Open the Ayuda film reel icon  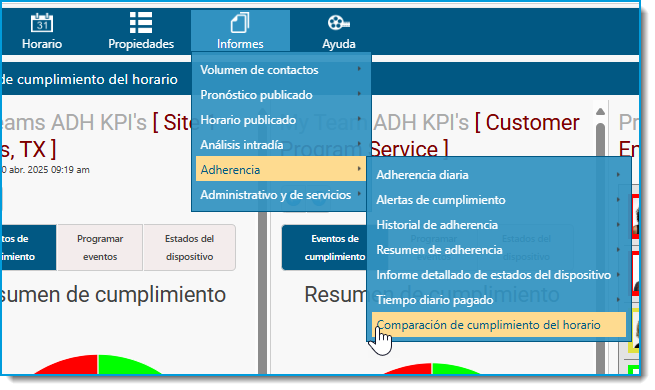[x=338, y=23]
